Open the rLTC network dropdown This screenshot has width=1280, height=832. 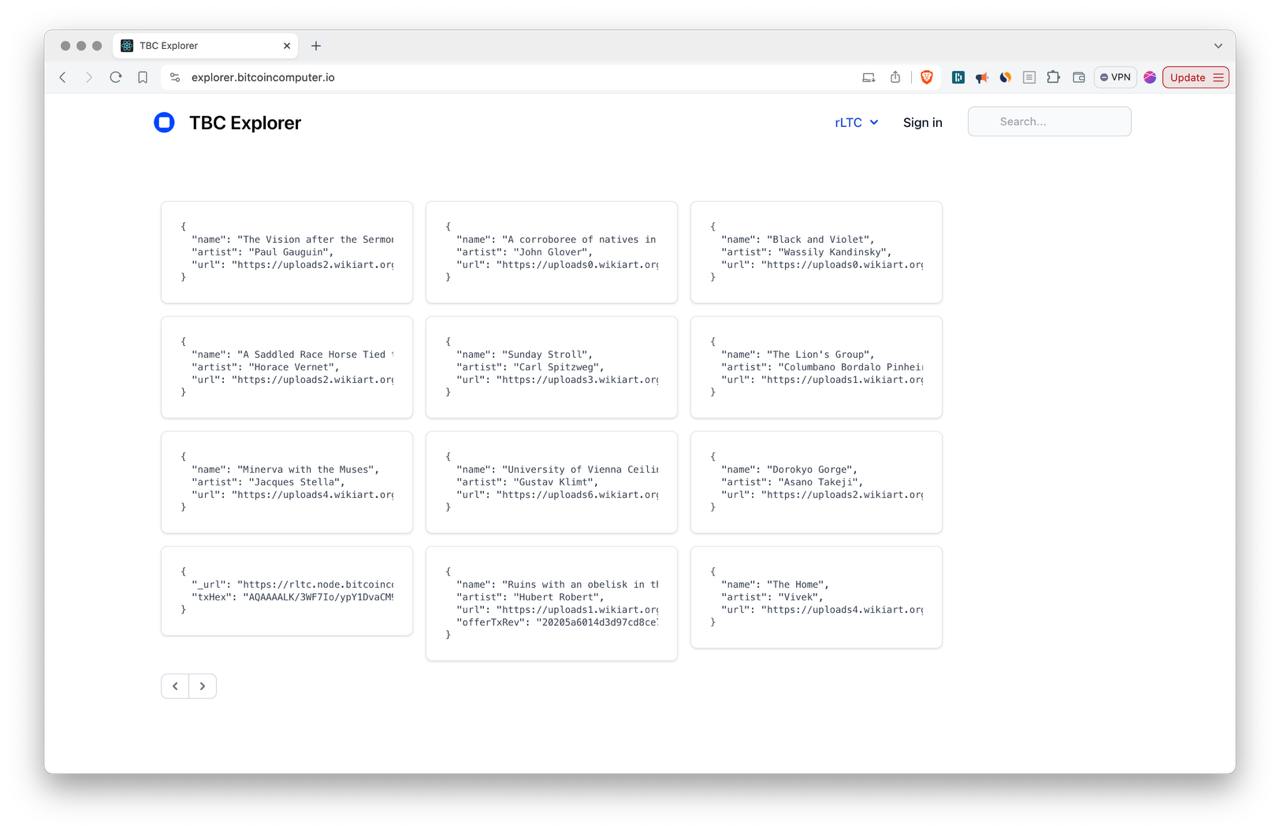click(857, 122)
